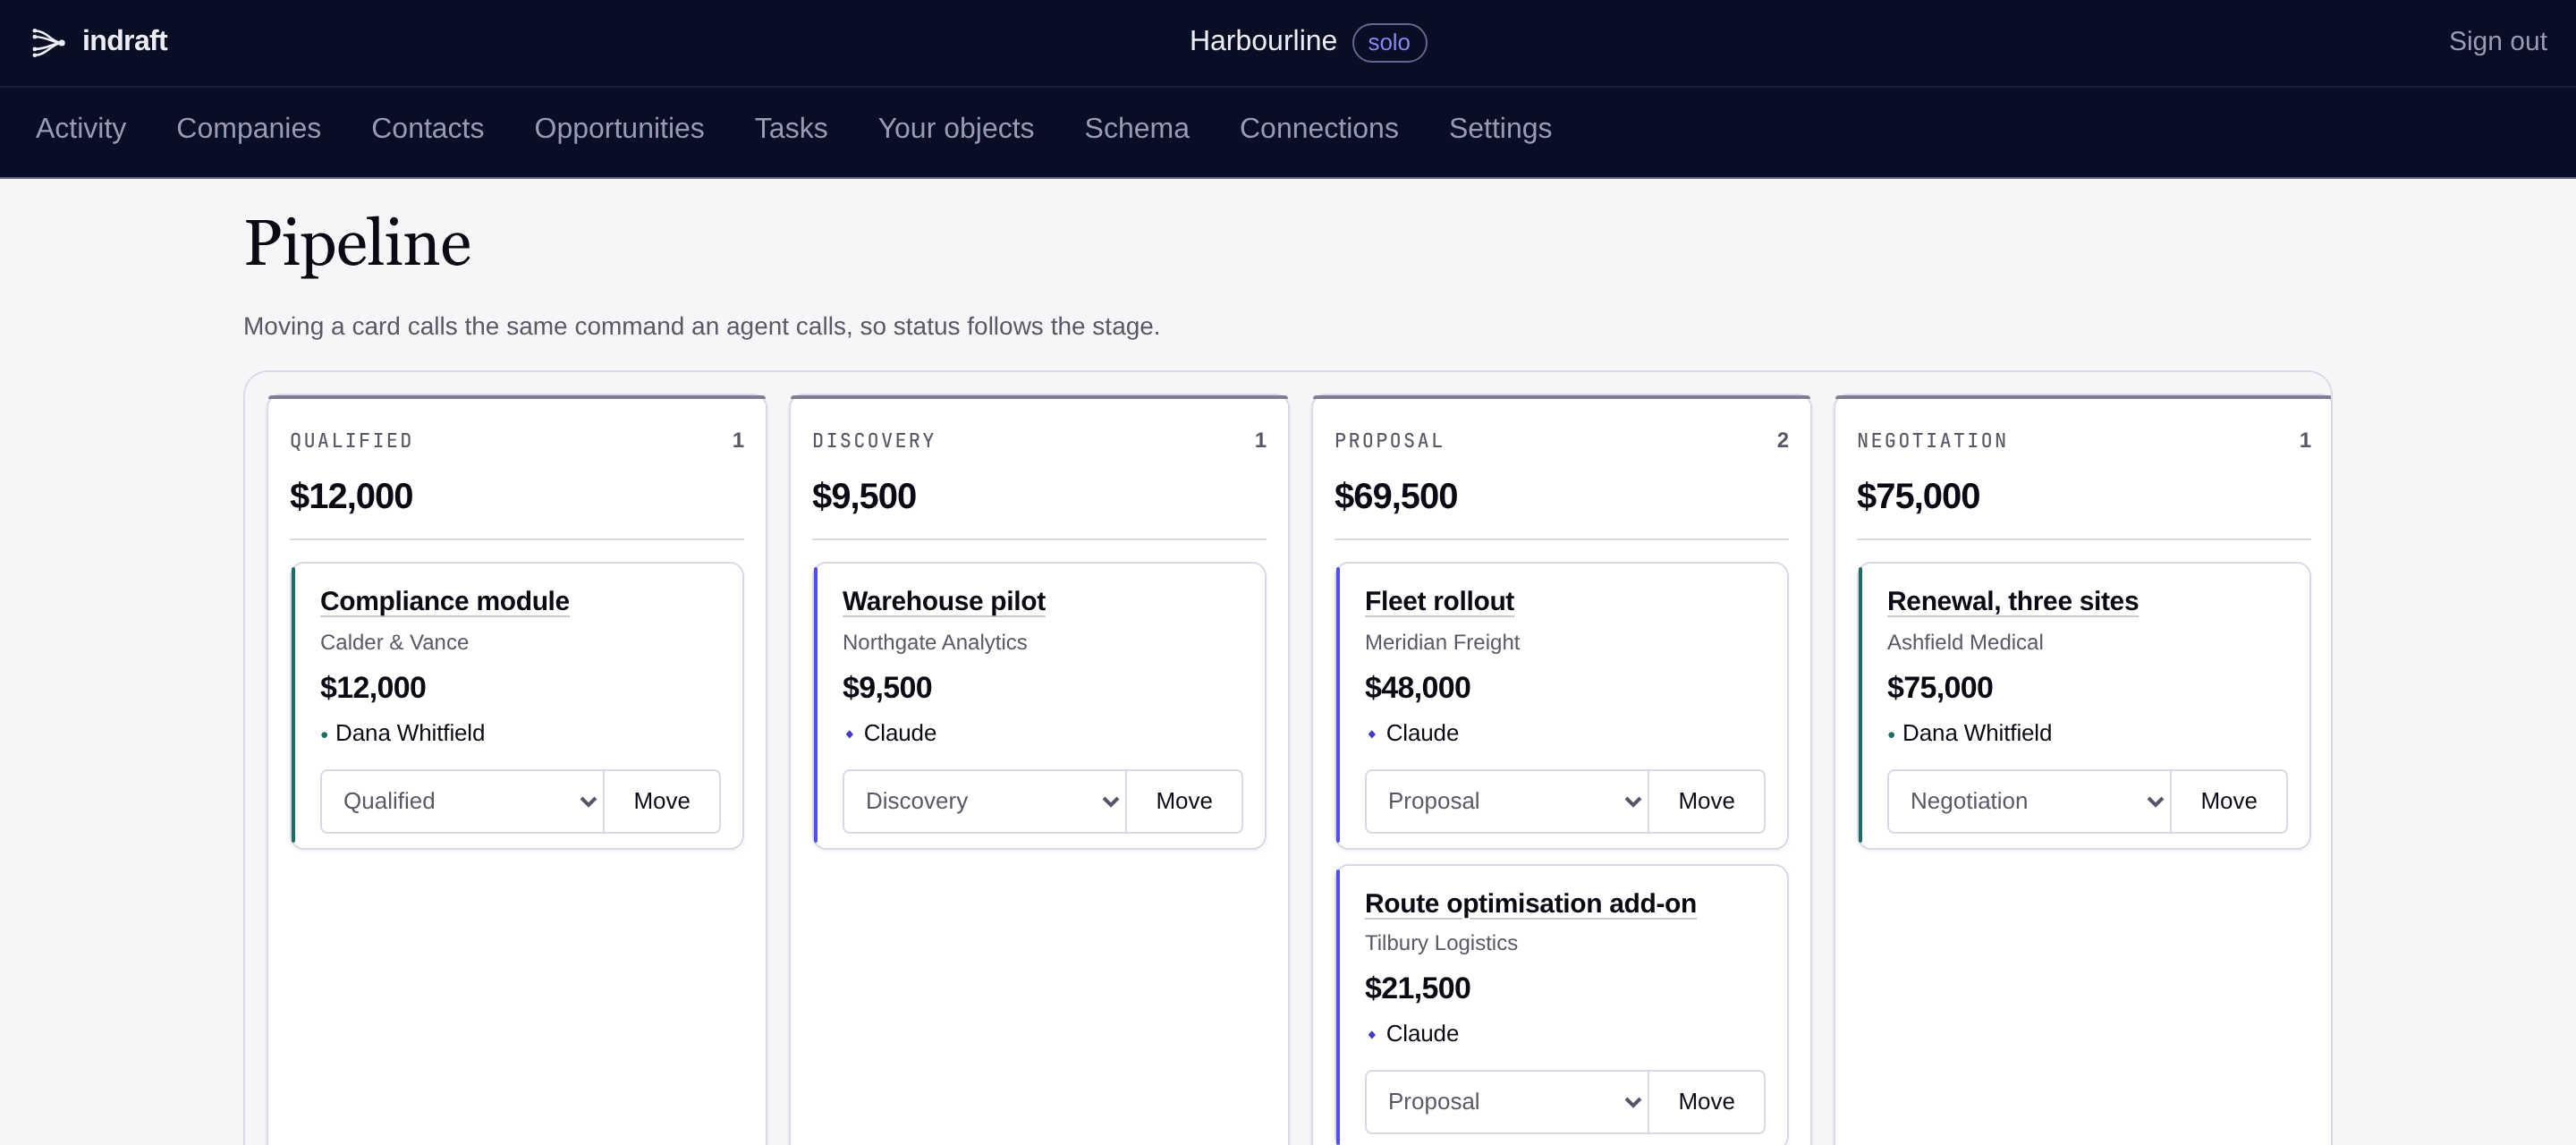Expand stage dropdown on Renewal, three sites card

[x=2029, y=801]
